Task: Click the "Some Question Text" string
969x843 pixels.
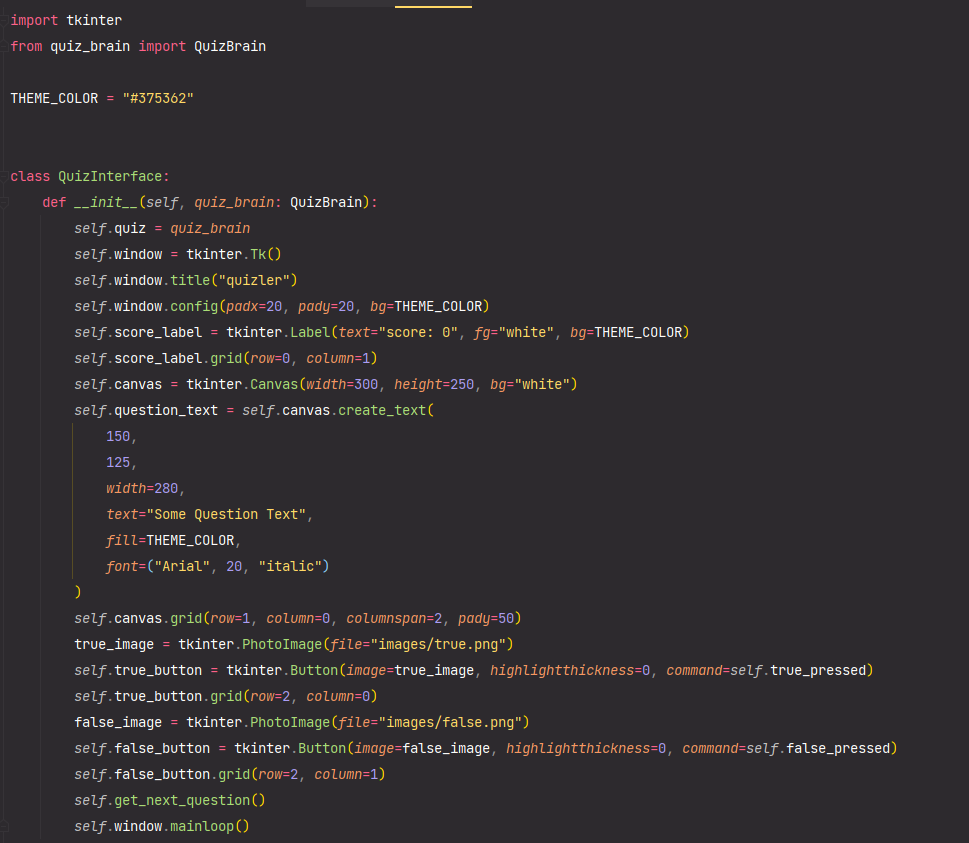Action: (x=226, y=514)
